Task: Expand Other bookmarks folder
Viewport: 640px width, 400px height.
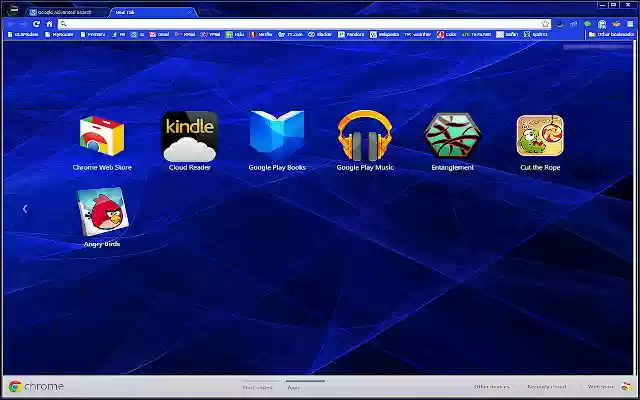Action: pos(611,35)
